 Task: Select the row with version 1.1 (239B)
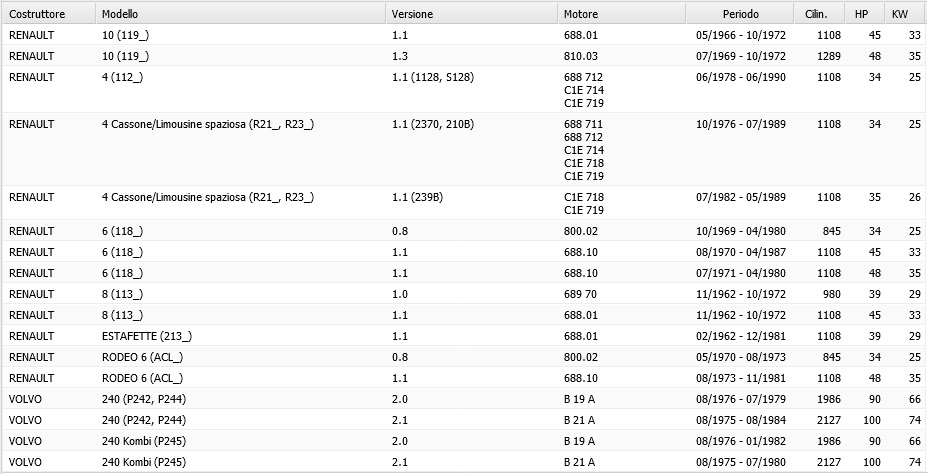pyautogui.click(x=464, y=203)
